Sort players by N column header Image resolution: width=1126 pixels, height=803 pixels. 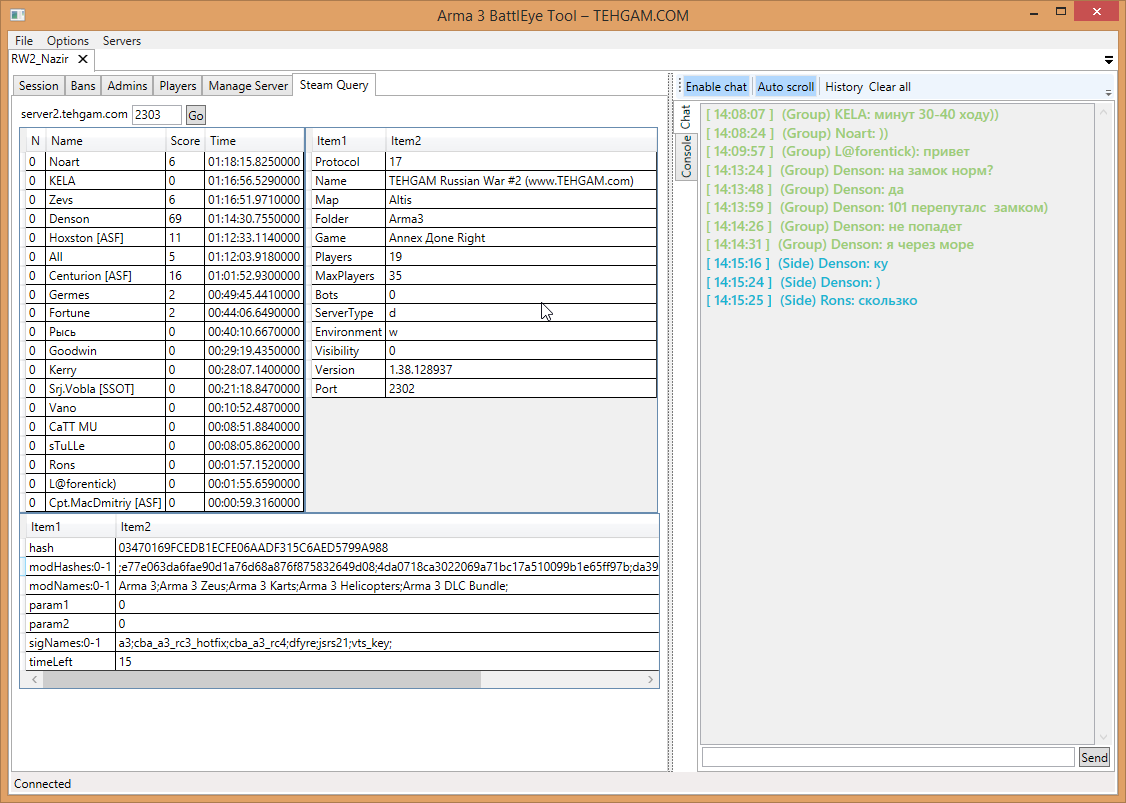pyautogui.click(x=35, y=141)
